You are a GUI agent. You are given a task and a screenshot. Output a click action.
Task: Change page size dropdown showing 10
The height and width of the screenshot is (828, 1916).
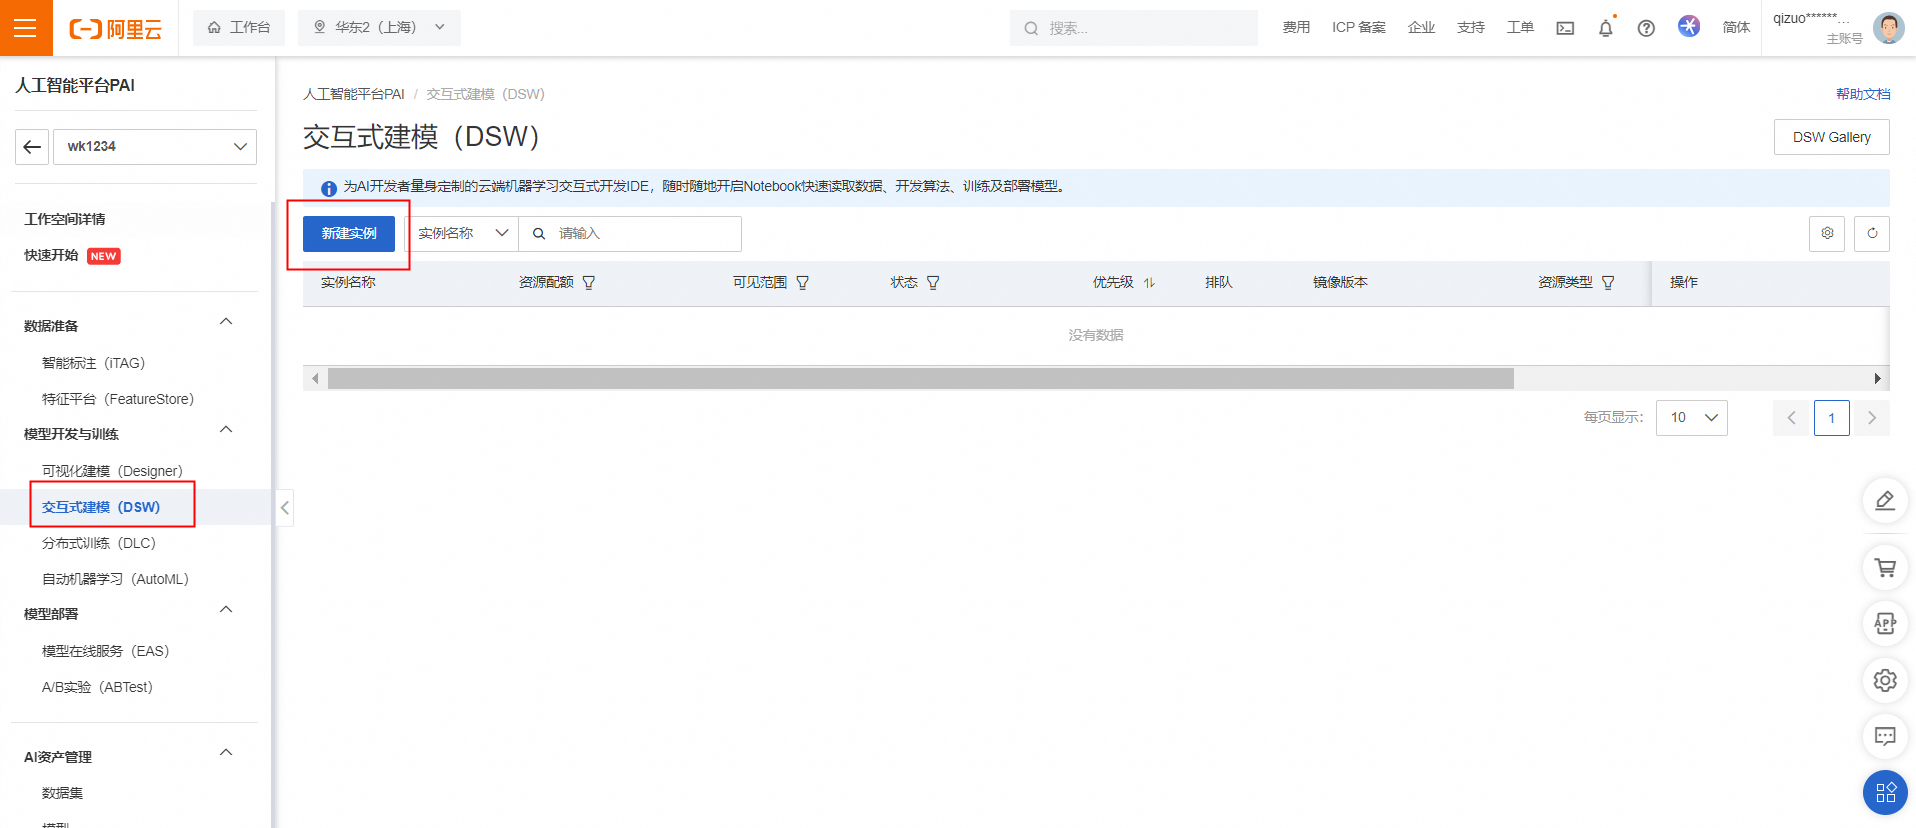tap(1692, 418)
